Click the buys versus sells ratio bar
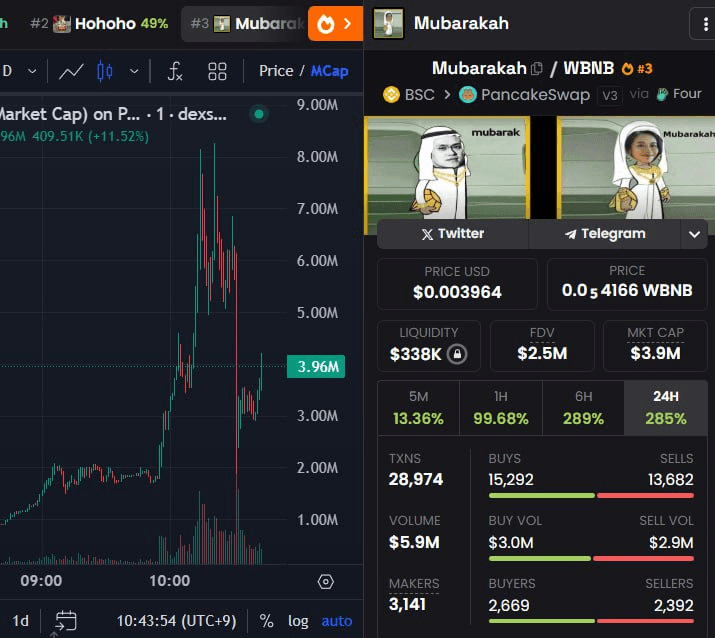The width and height of the screenshot is (715, 638). [x=591, y=495]
